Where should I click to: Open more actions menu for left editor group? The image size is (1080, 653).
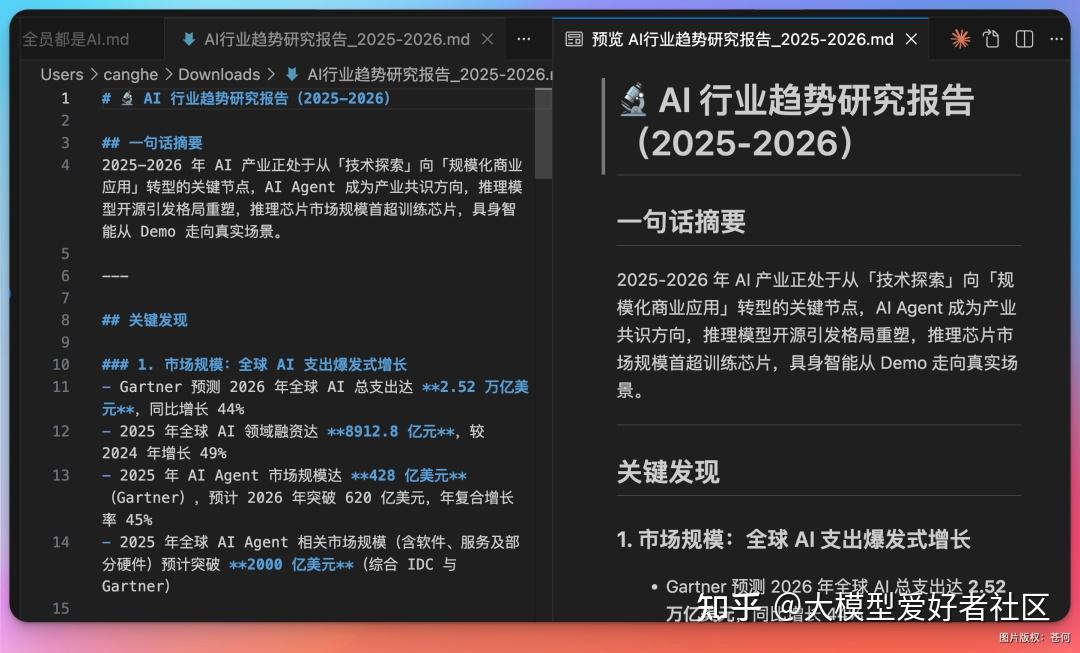point(523,39)
